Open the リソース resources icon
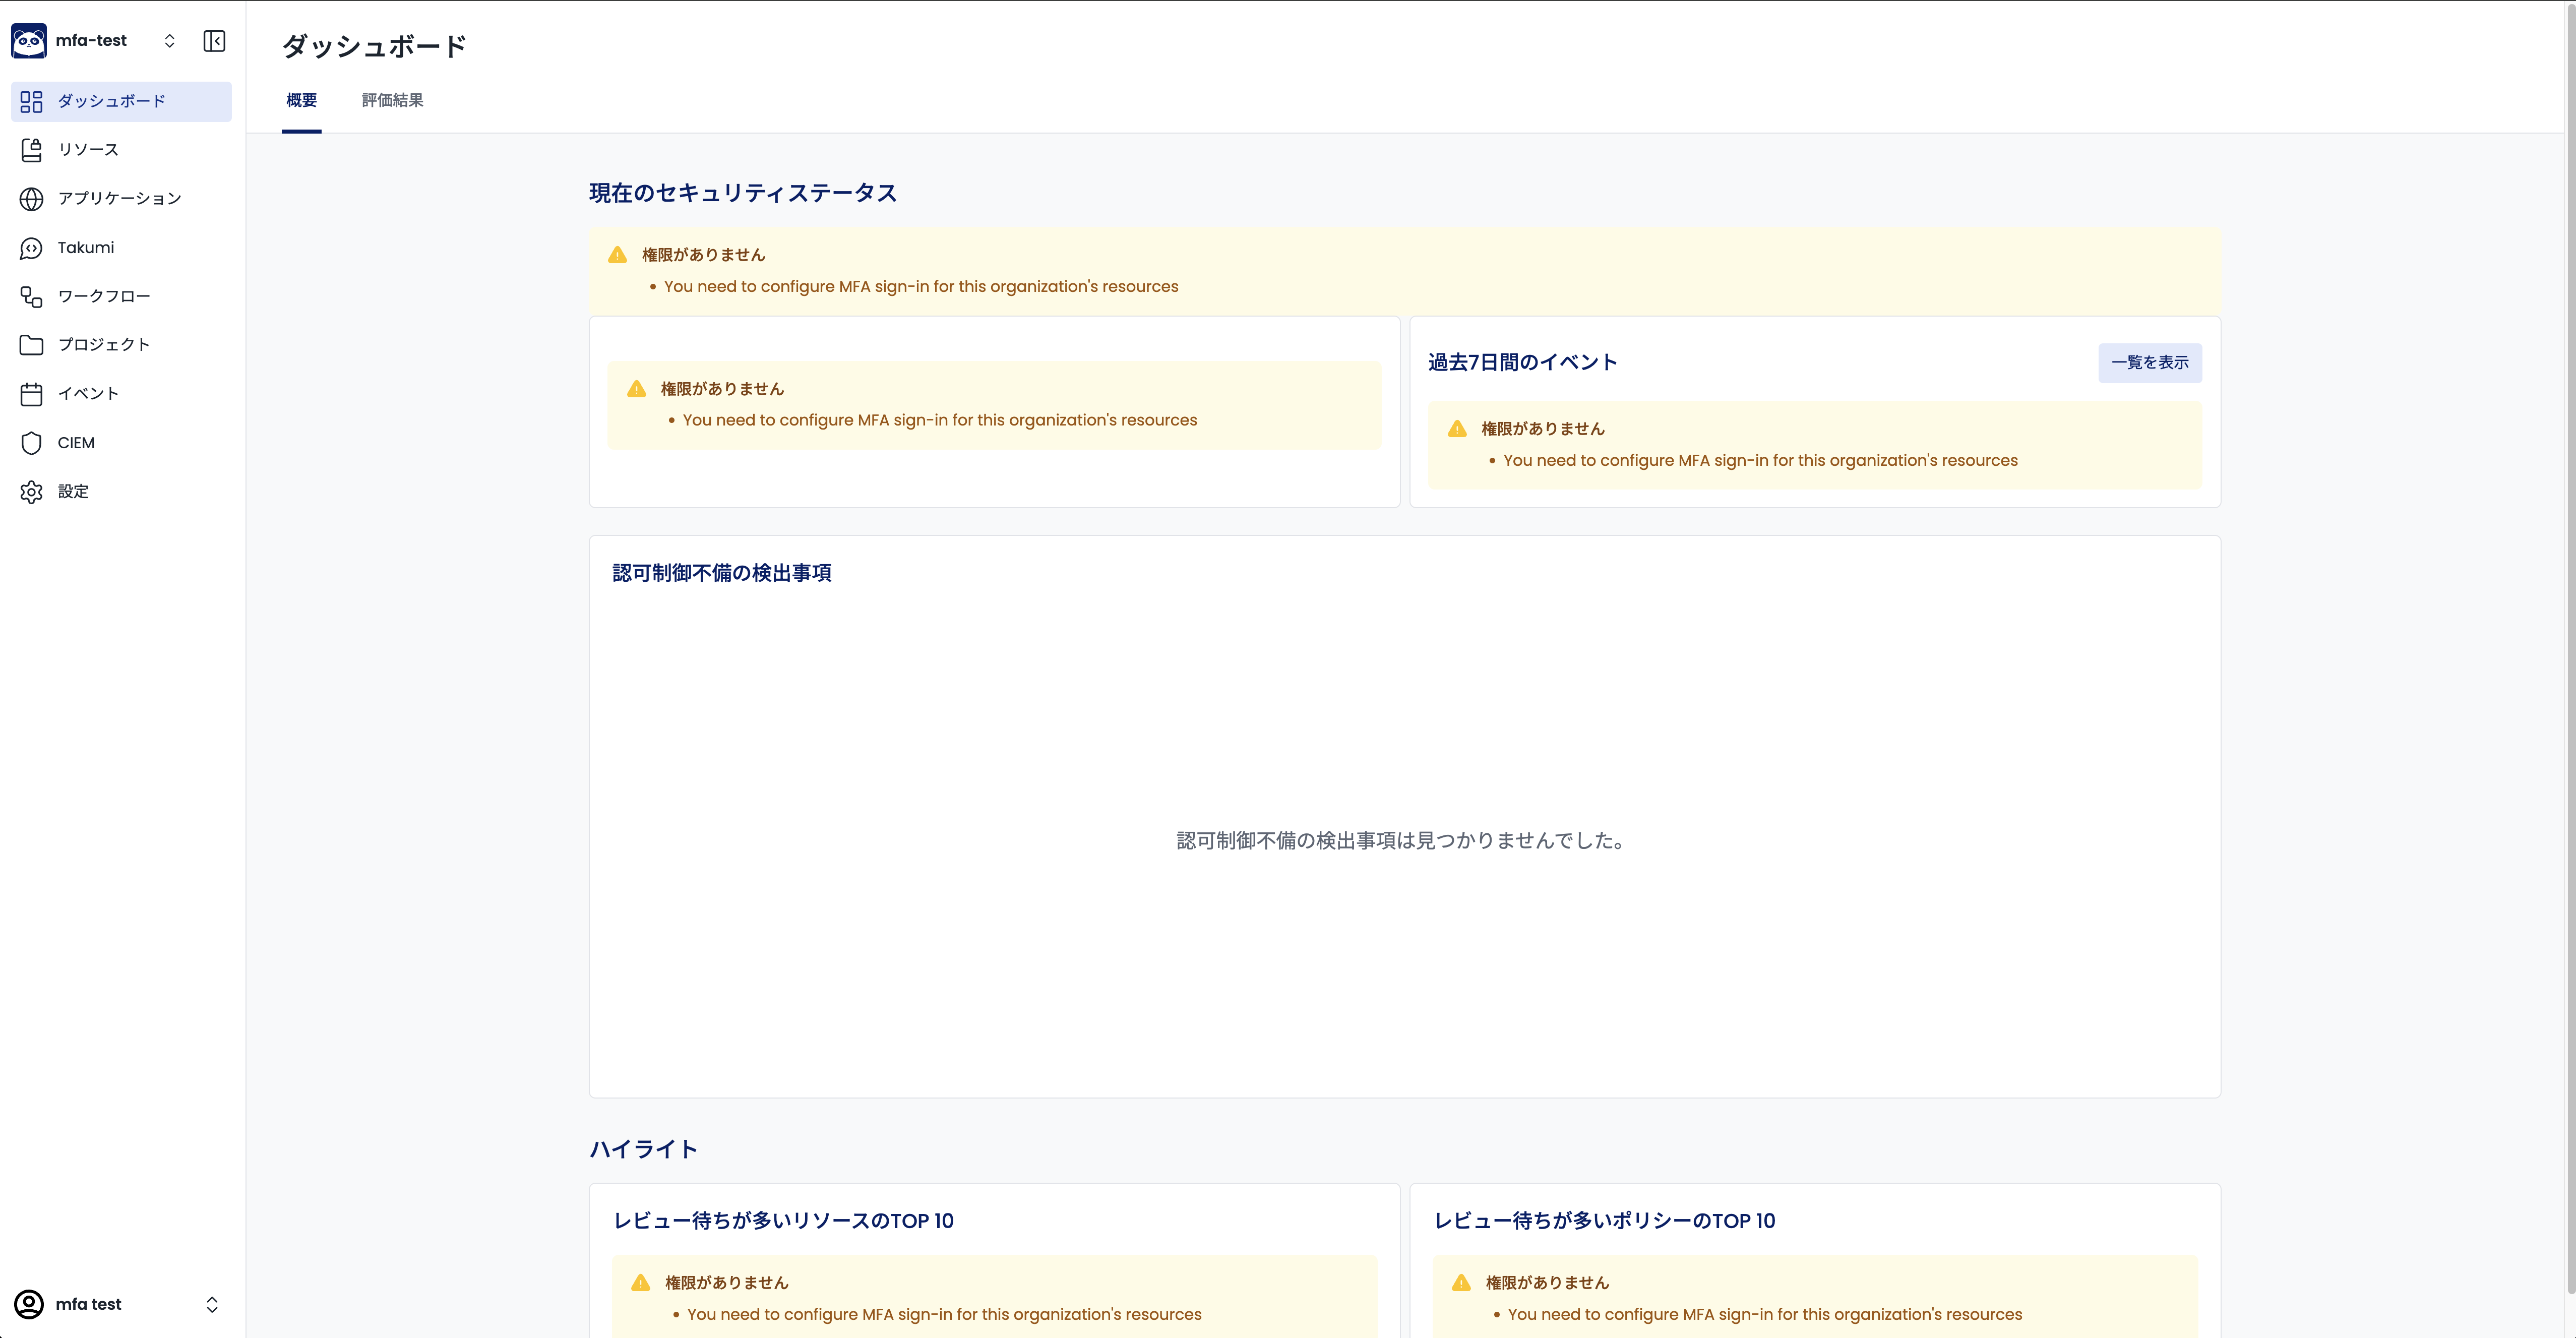Viewport: 2576px width, 1338px height. (32, 150)
